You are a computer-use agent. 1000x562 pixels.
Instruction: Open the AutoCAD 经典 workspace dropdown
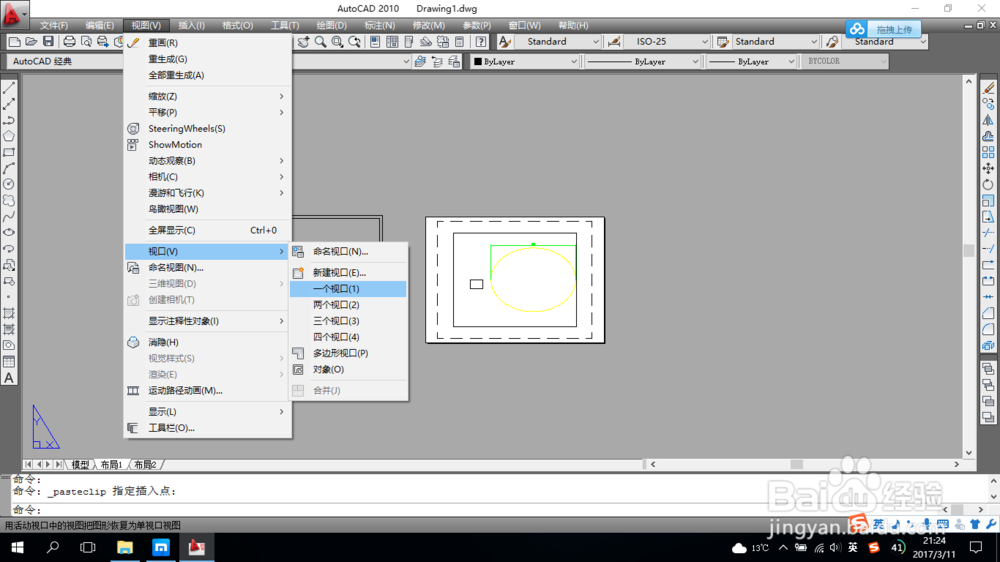click(64, 61)
